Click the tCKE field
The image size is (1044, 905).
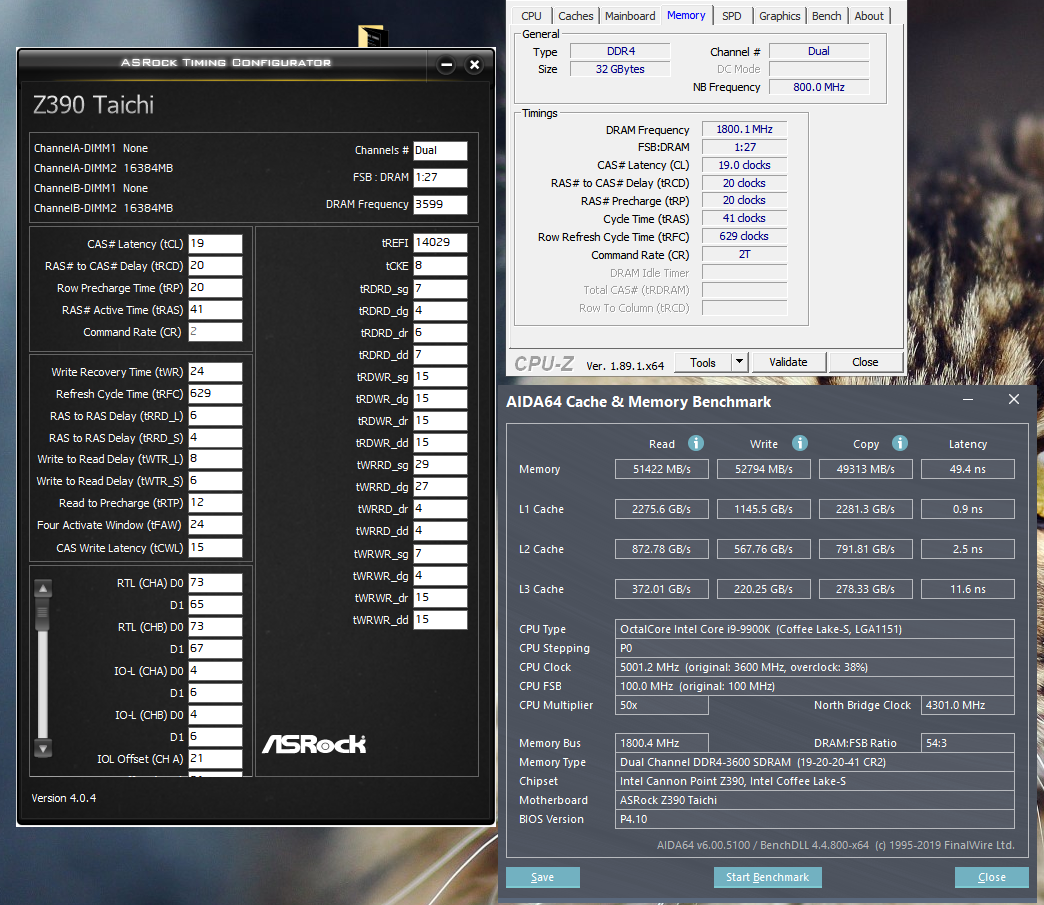point(440,266)
